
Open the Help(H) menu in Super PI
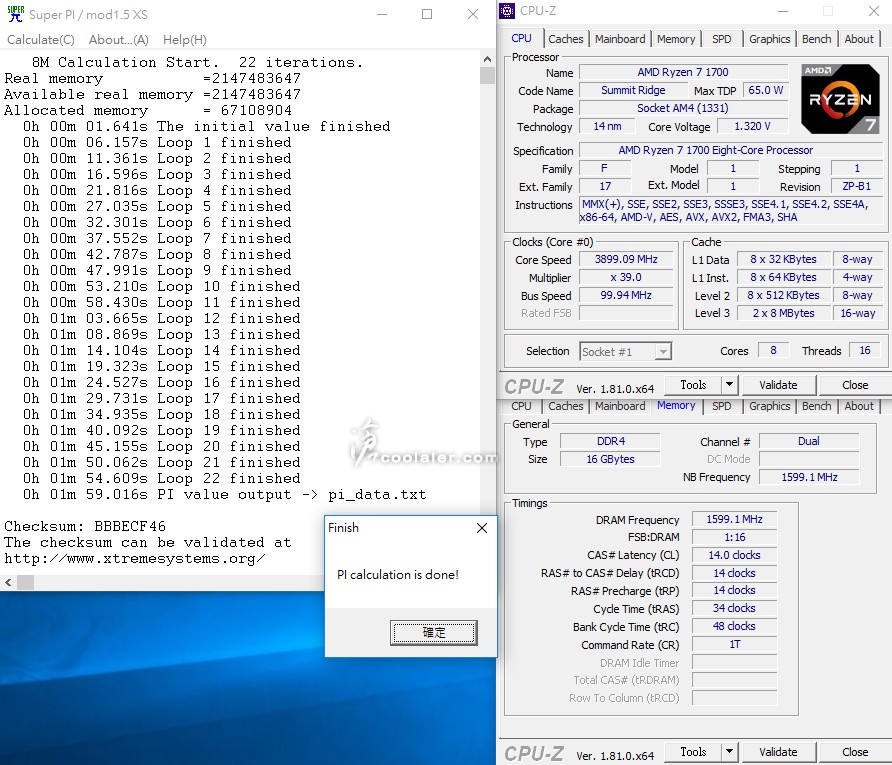tap(185, 40)
